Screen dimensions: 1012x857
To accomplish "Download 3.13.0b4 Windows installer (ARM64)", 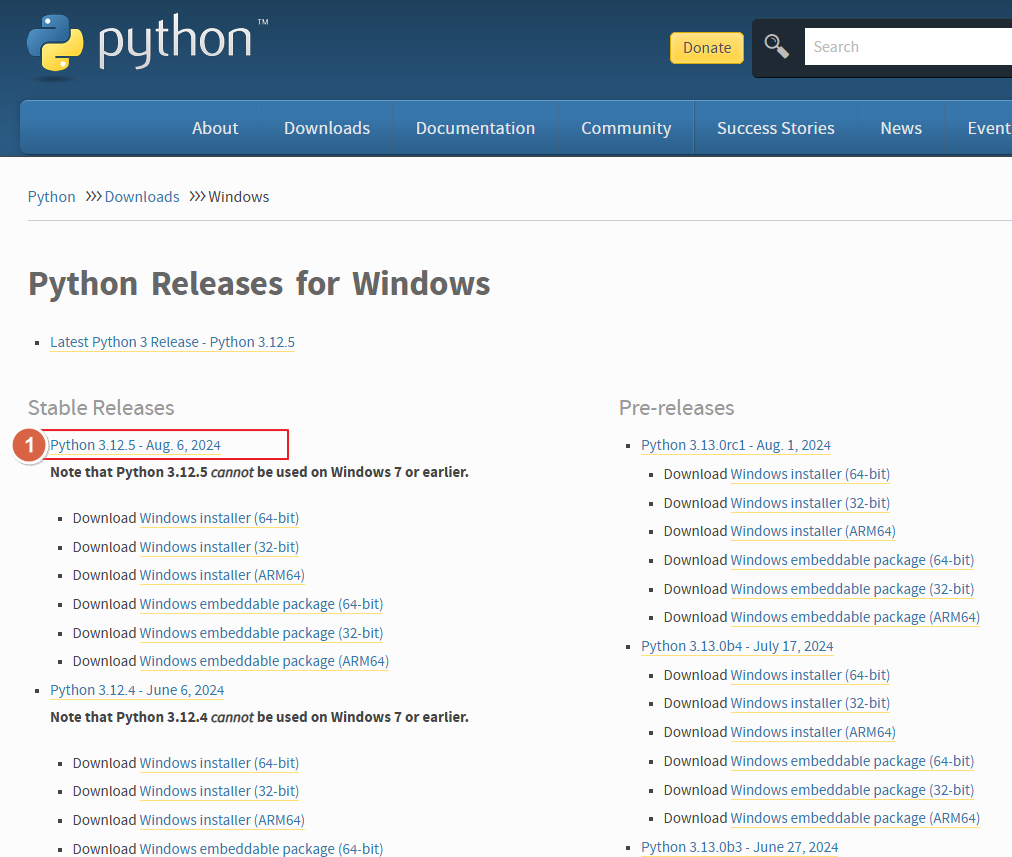I will click(813, 732).
